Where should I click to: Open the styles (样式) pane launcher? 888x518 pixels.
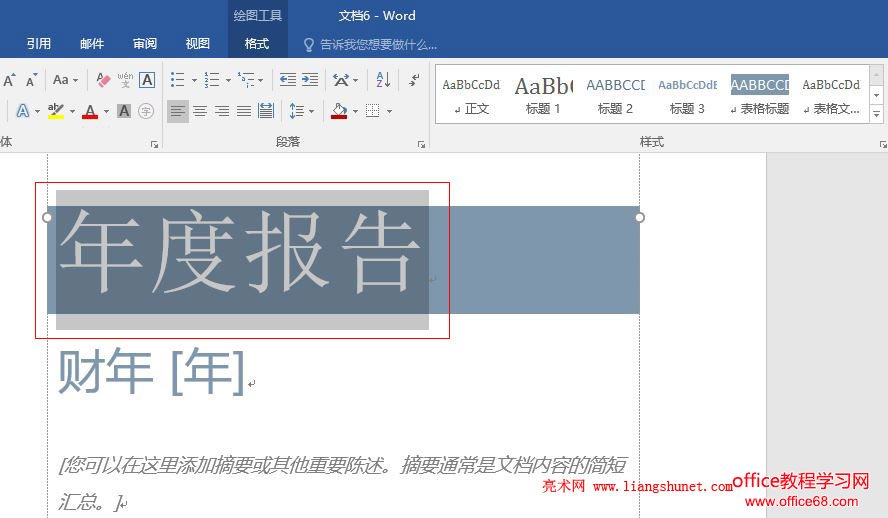(x=883, y=145)
